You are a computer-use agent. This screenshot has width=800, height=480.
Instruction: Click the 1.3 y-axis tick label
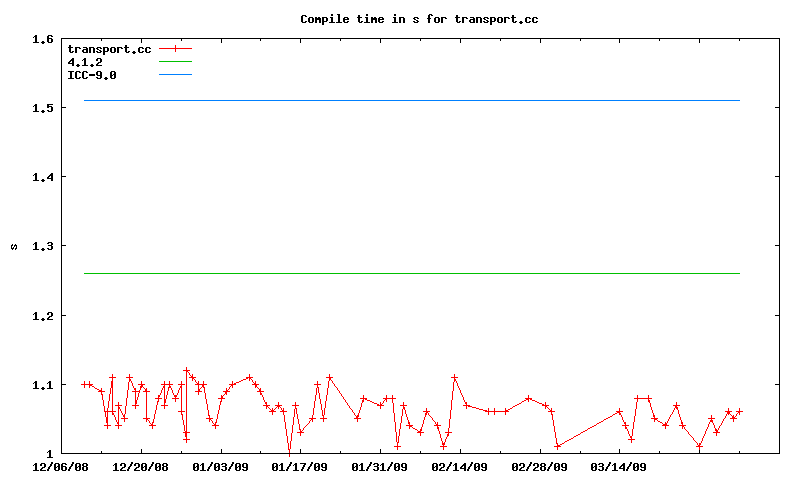tap(42, 246)
